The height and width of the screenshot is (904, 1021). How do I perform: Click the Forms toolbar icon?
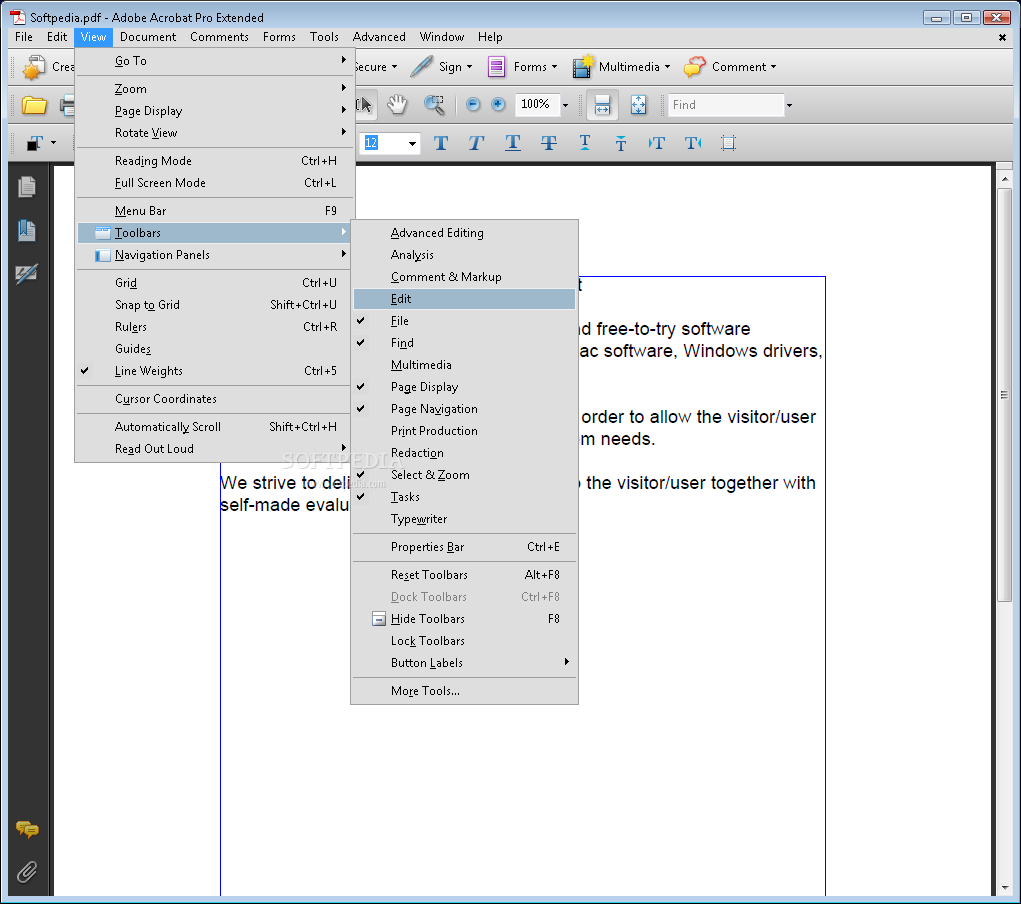pos(496,66)
